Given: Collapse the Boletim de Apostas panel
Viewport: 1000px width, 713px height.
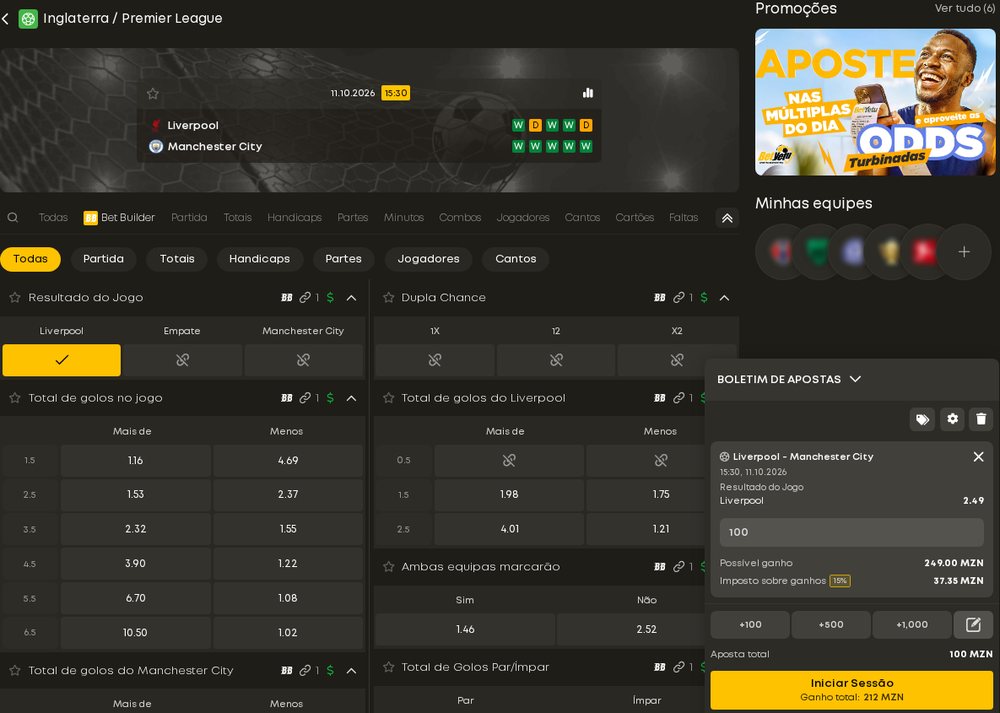Looking at the screenshot, I should point(856,379).
